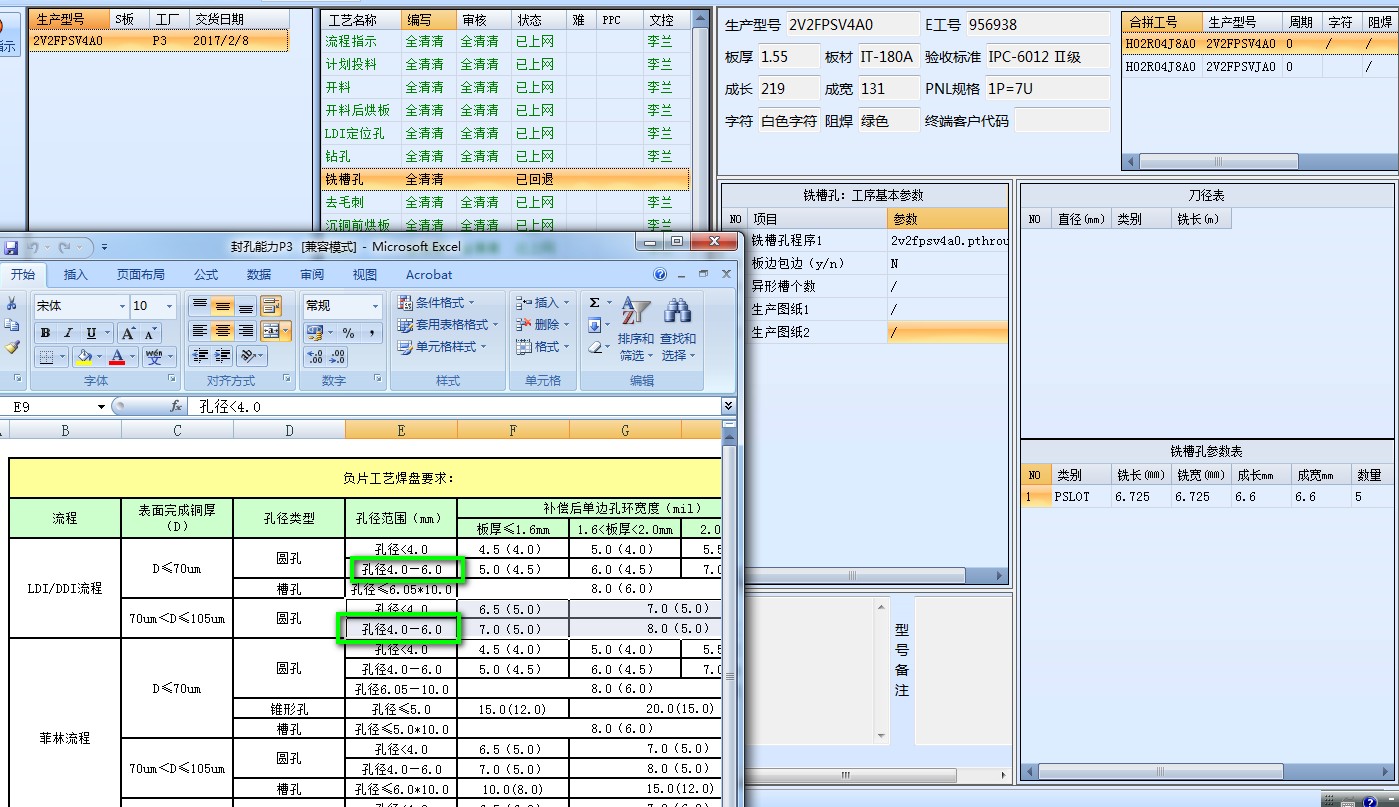Open merge cells dropdown arrow
Image resolution: width=1399 pixels, height=807 pixels.
pos(286,331)
